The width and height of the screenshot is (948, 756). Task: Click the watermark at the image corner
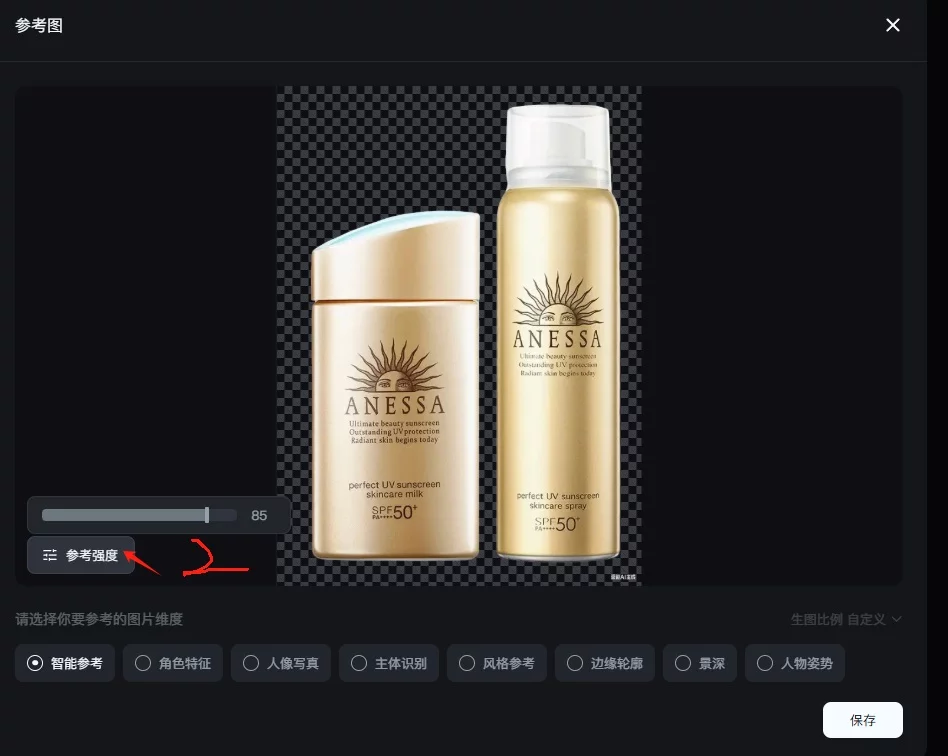coord(624,576)
